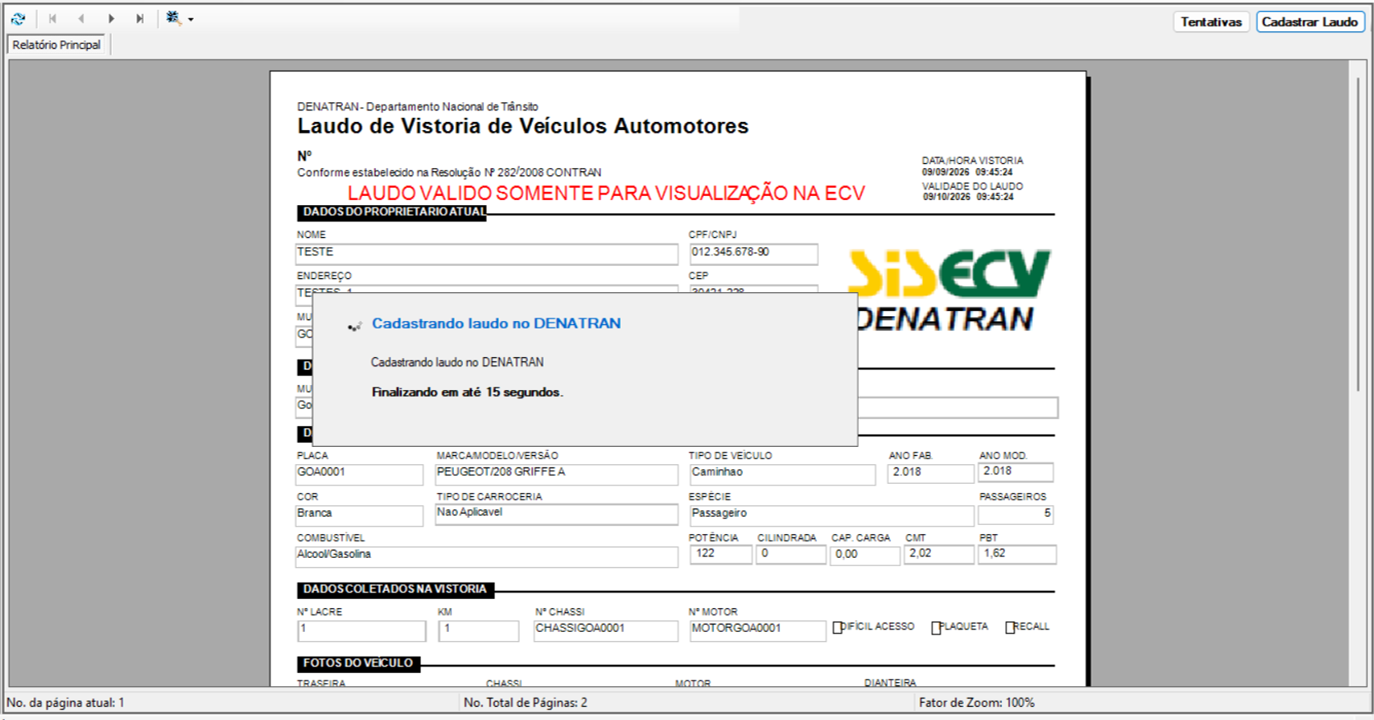Advance to the next report page
The height and width of the screenshot is (720, 1374).
[x=111, y=19]
